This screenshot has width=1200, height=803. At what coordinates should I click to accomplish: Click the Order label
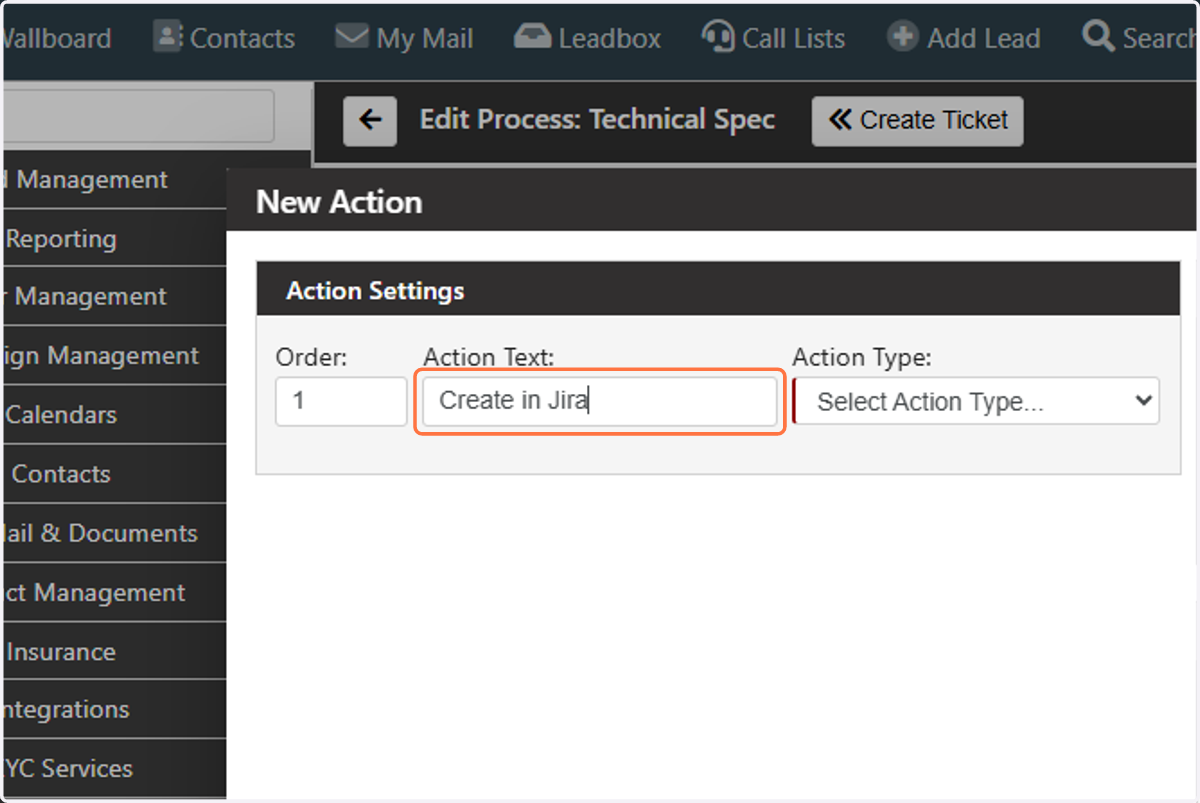tap(311, 357)
